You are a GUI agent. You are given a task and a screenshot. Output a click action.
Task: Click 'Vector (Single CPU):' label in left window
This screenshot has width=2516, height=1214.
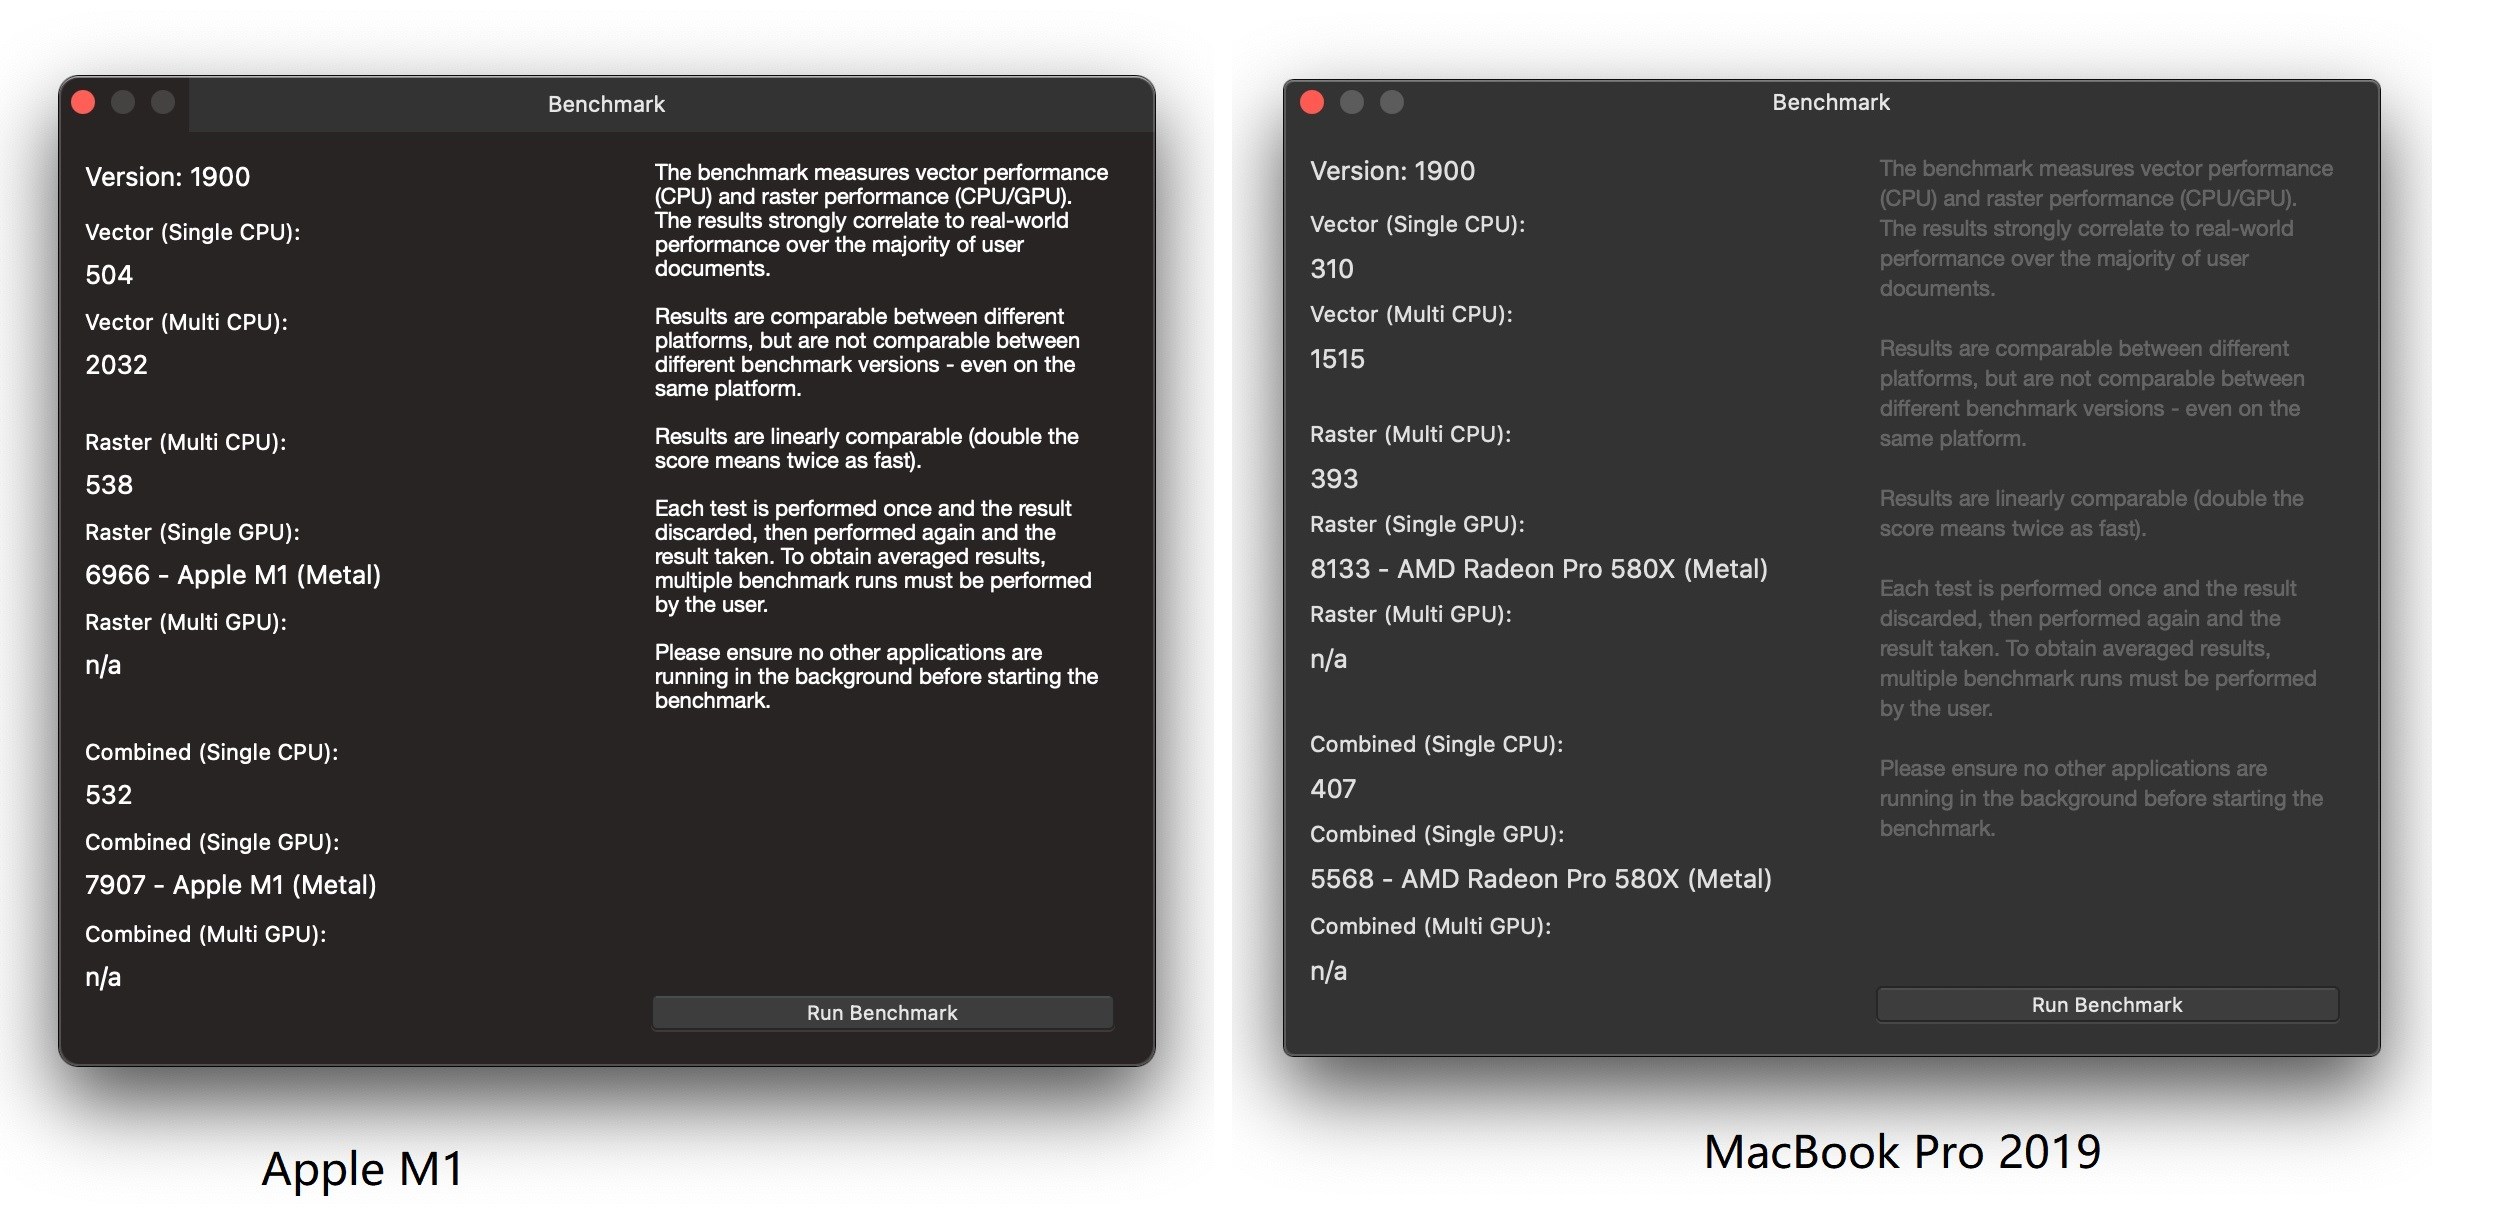(x=192, y=233)
